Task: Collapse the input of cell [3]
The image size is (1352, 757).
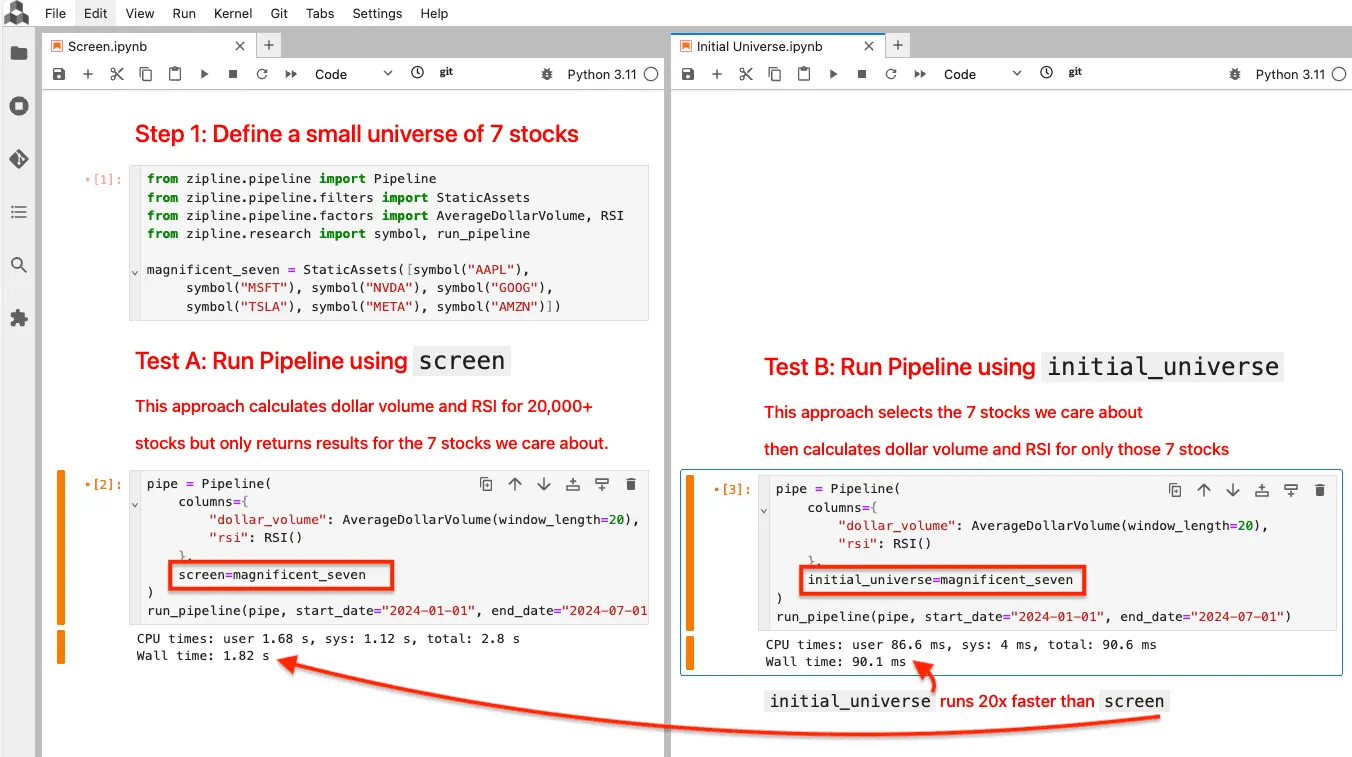Action: (x=764, y=511)
